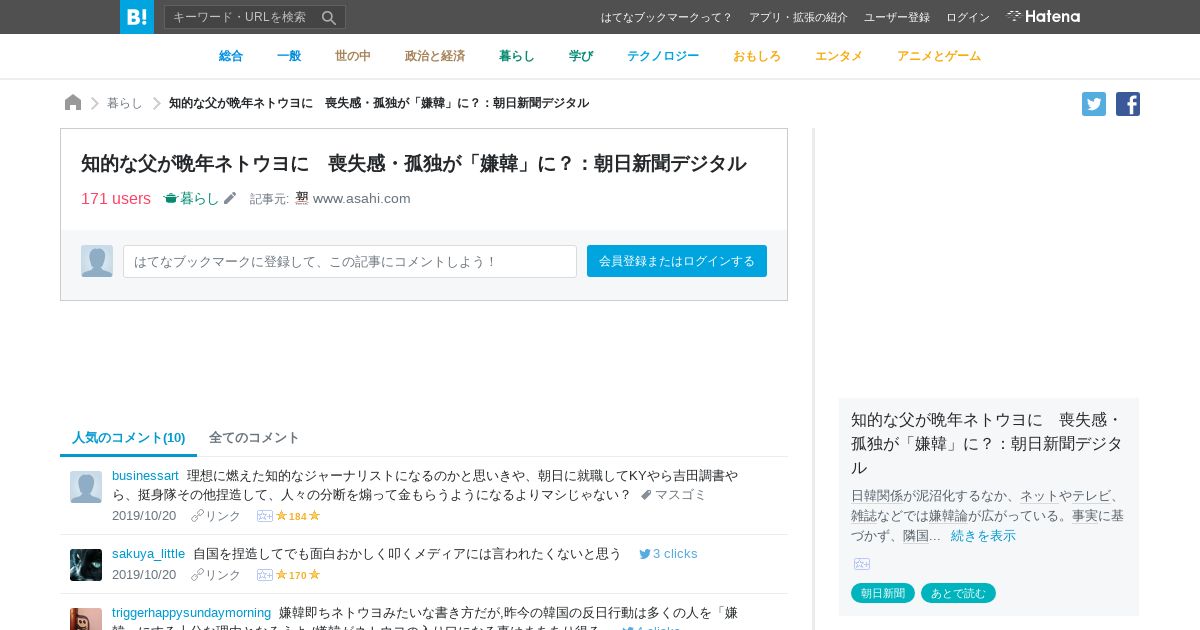The height and width of the screenshot is (630, 1200).
Task: Open リンク permalink of businessart's comment
Action: click(x=216, y=516)
